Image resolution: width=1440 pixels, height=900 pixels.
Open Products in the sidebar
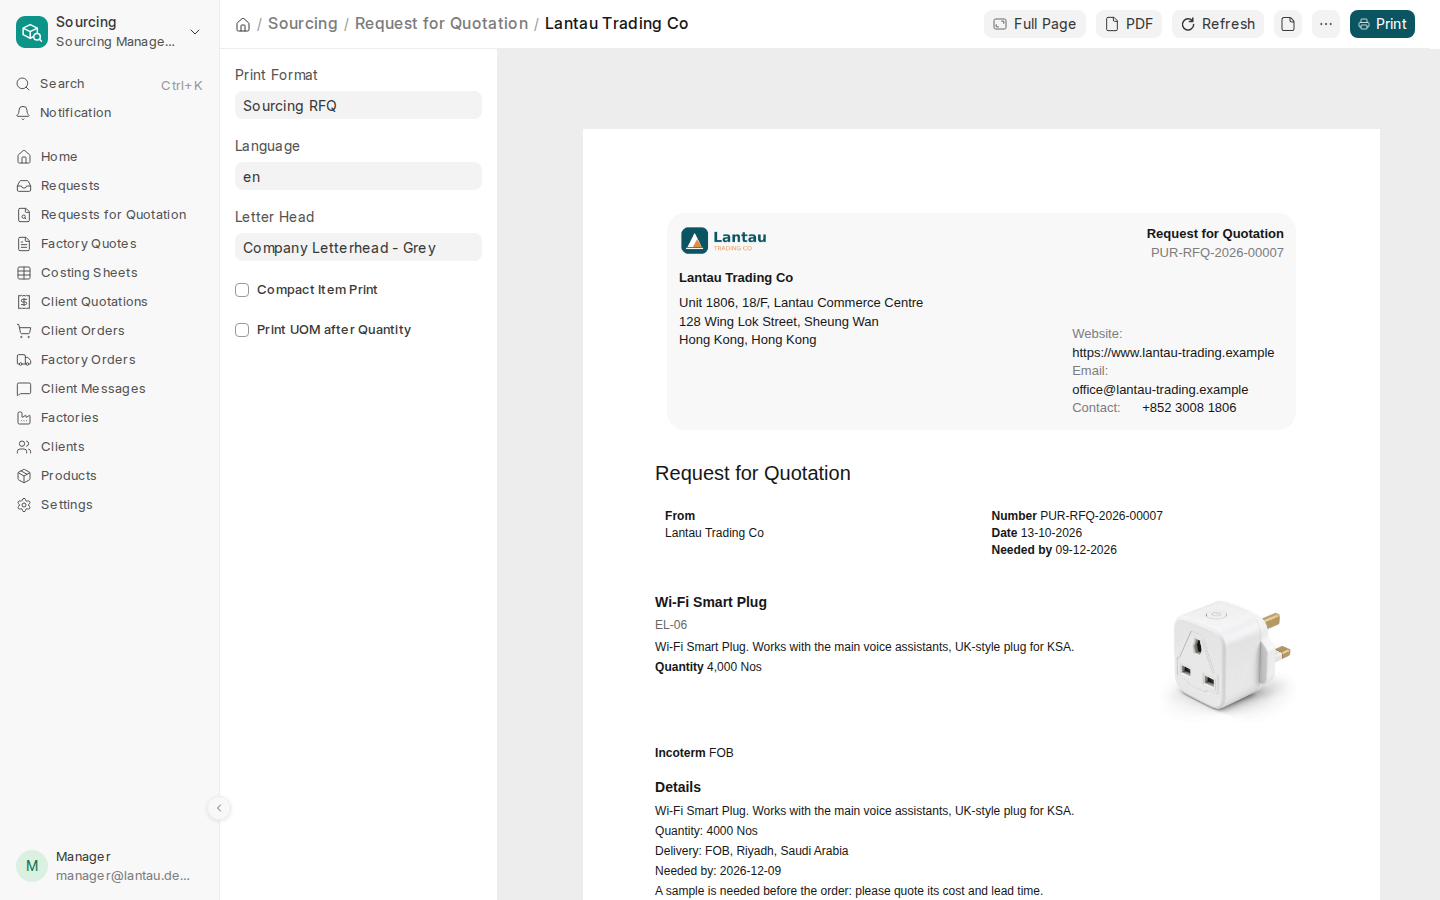[109, 476]
